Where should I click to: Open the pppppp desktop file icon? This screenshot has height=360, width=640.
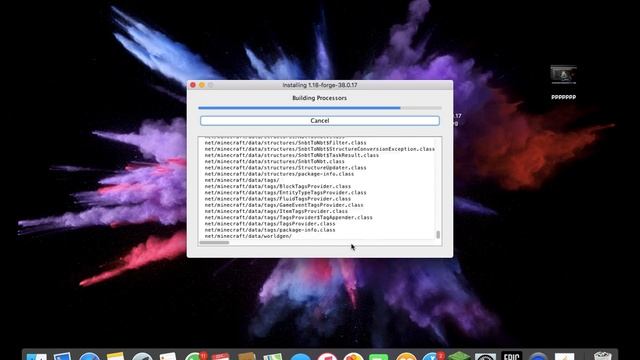tap(563, 76)
